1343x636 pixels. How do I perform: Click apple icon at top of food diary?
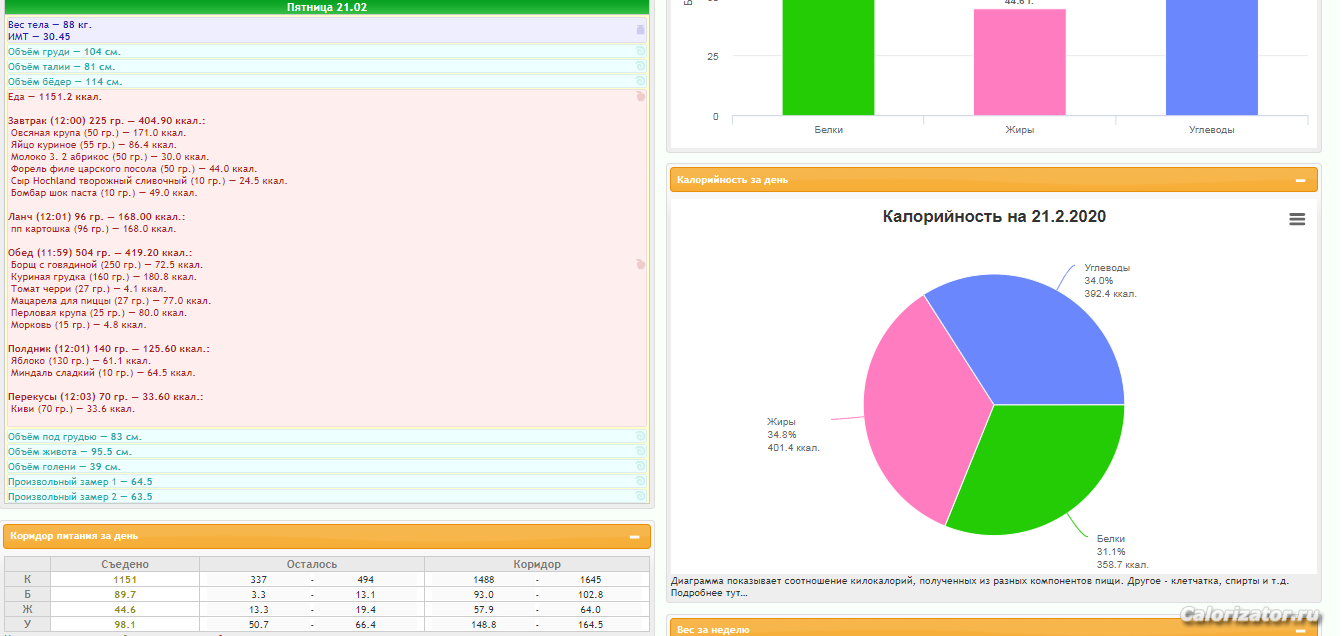[x=640, y=97]
